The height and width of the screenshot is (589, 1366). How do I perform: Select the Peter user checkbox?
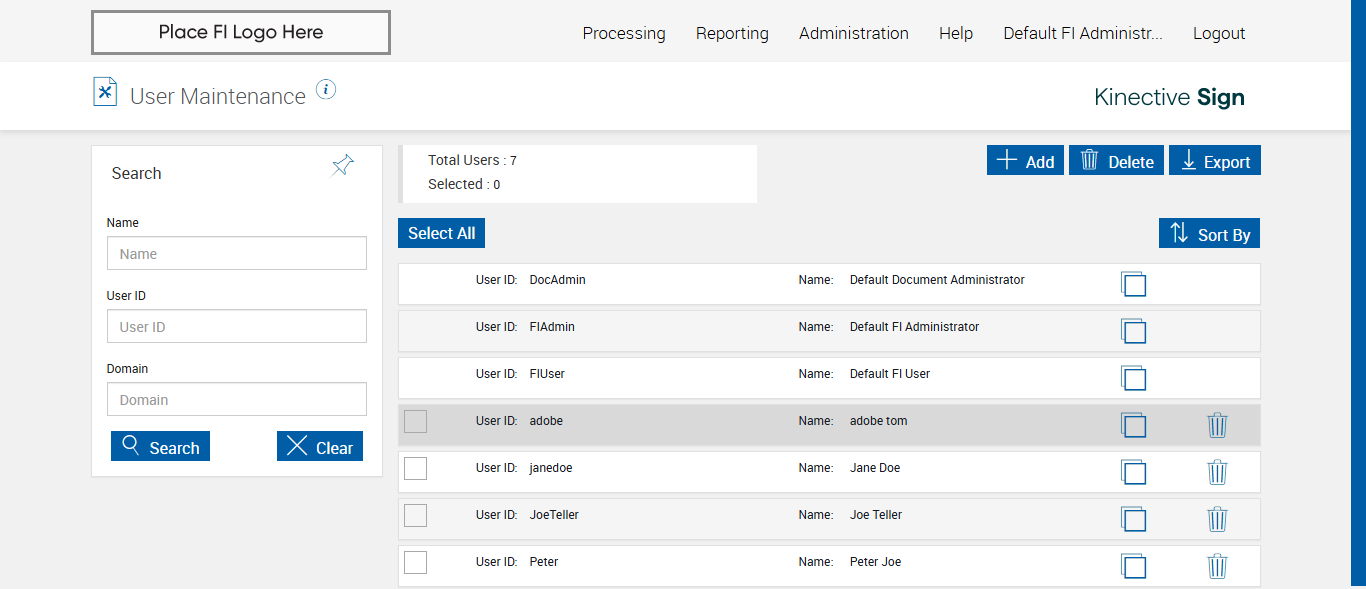tap(415, 562)
